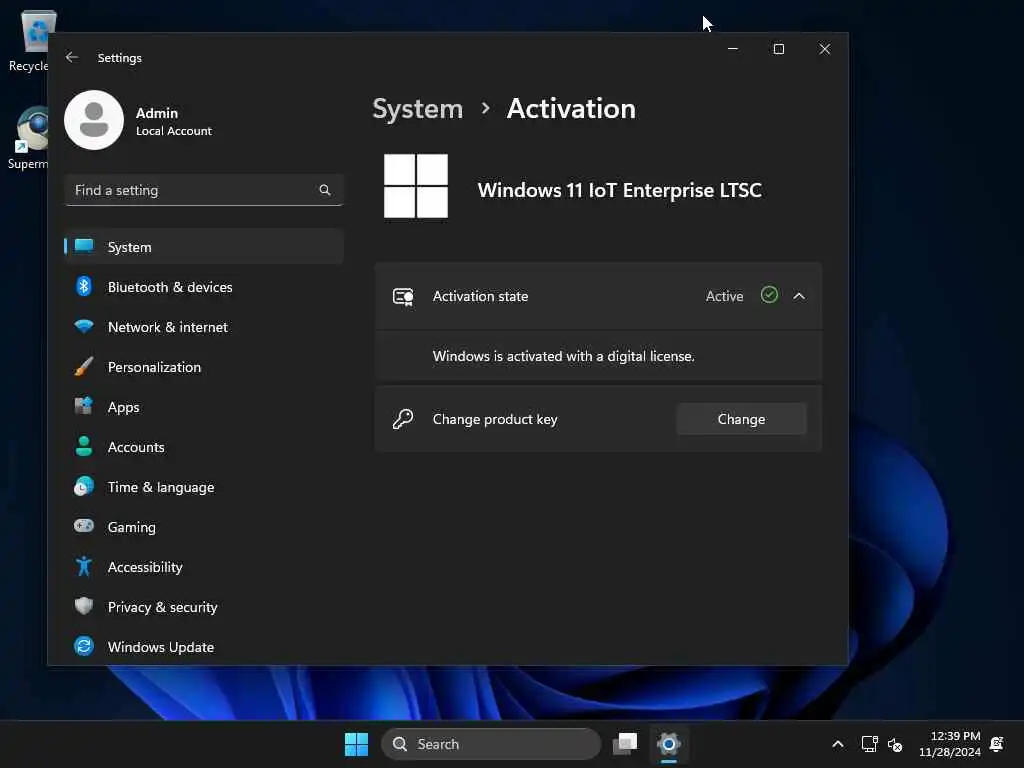The image size is (1024, 768).
Task: Select System in the sidebar
Action: coord(204,247)
